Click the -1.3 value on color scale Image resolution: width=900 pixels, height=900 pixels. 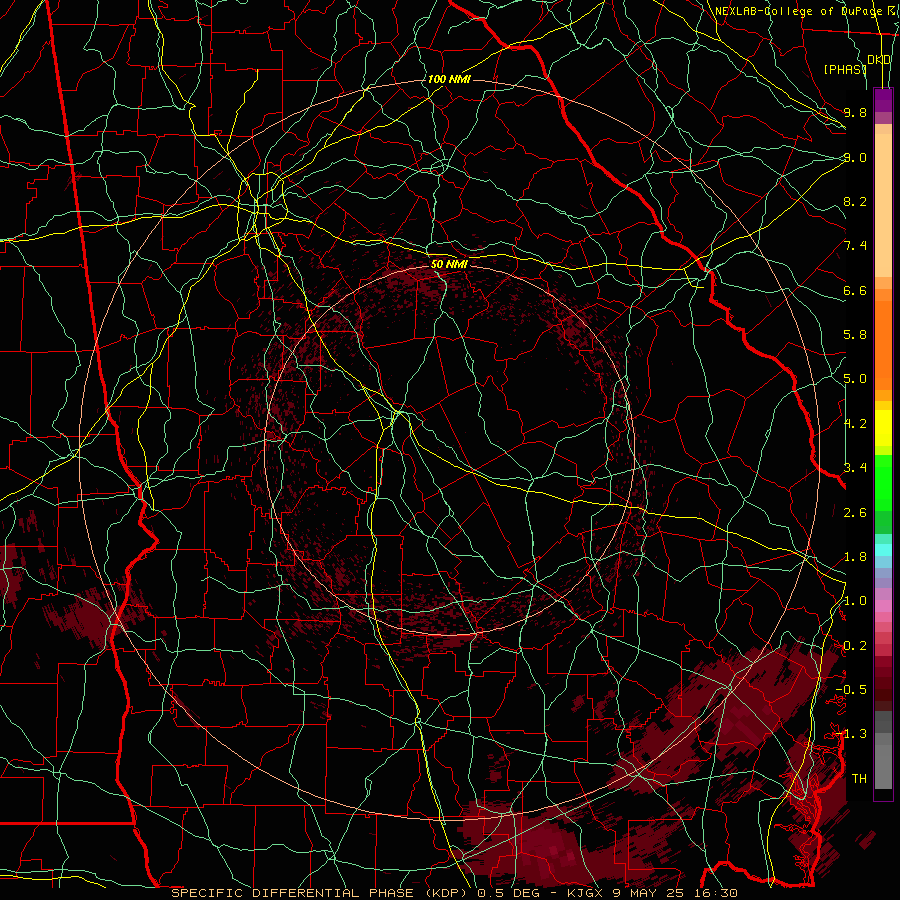(851, 734)
